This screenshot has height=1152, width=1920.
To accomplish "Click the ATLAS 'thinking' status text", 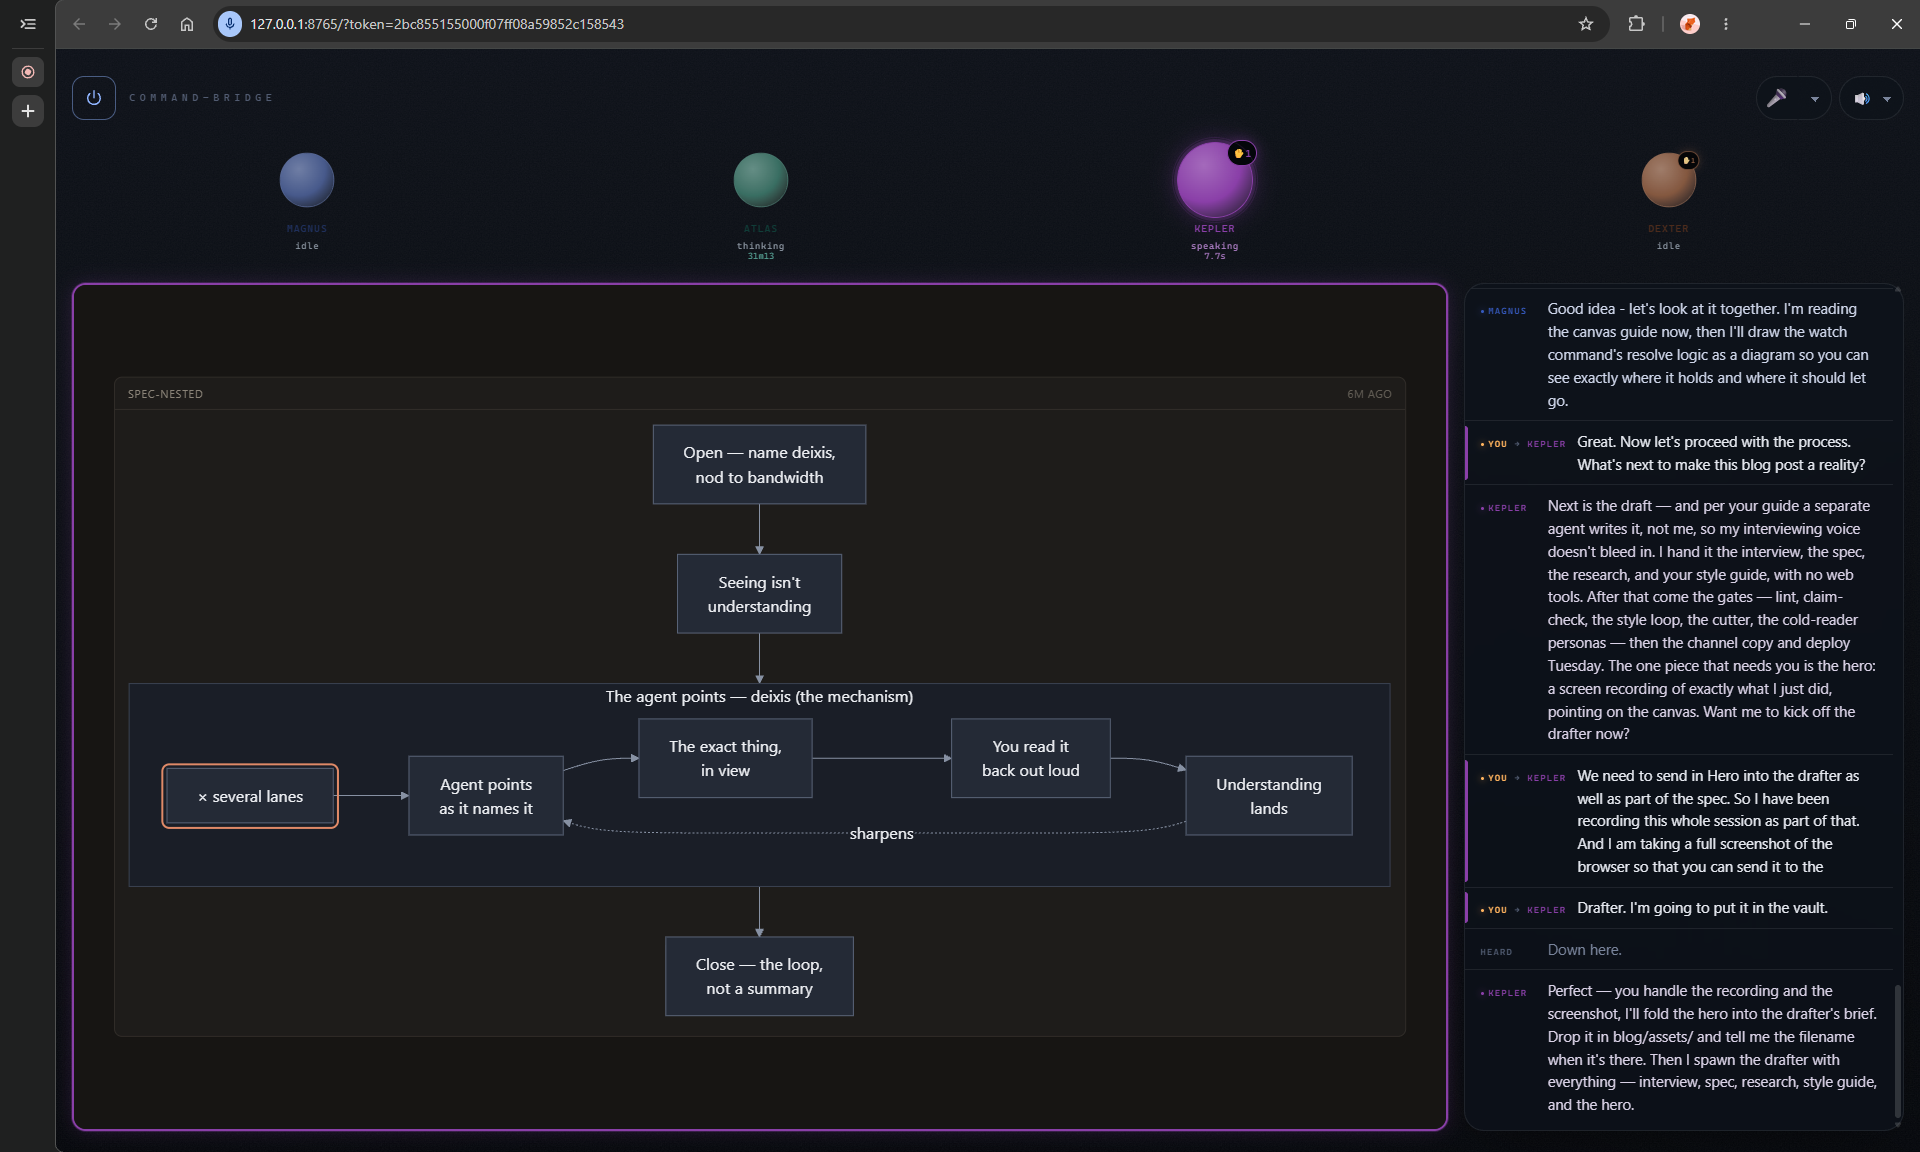I will click(761, 246).
